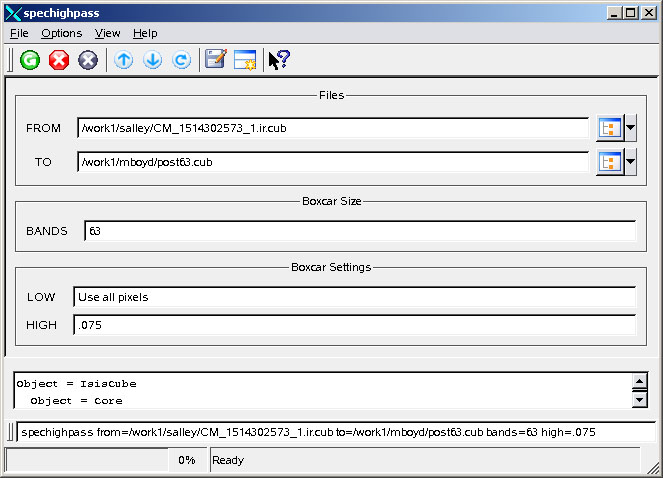Expand dropdown arrow beside FROM file button
Image resolution: width=663 pixels, height=478 pixels.
(630, 128)
